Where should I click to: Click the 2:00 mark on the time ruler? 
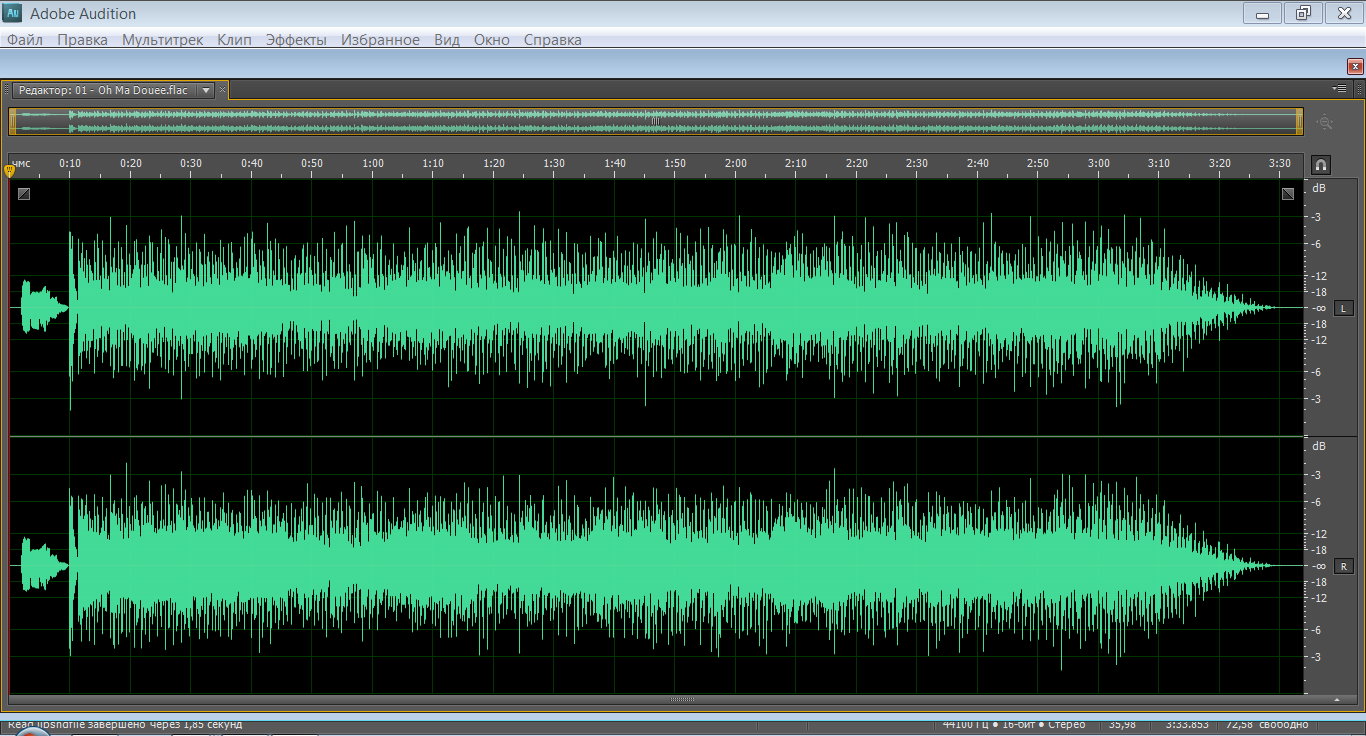(x=736, y=165)
